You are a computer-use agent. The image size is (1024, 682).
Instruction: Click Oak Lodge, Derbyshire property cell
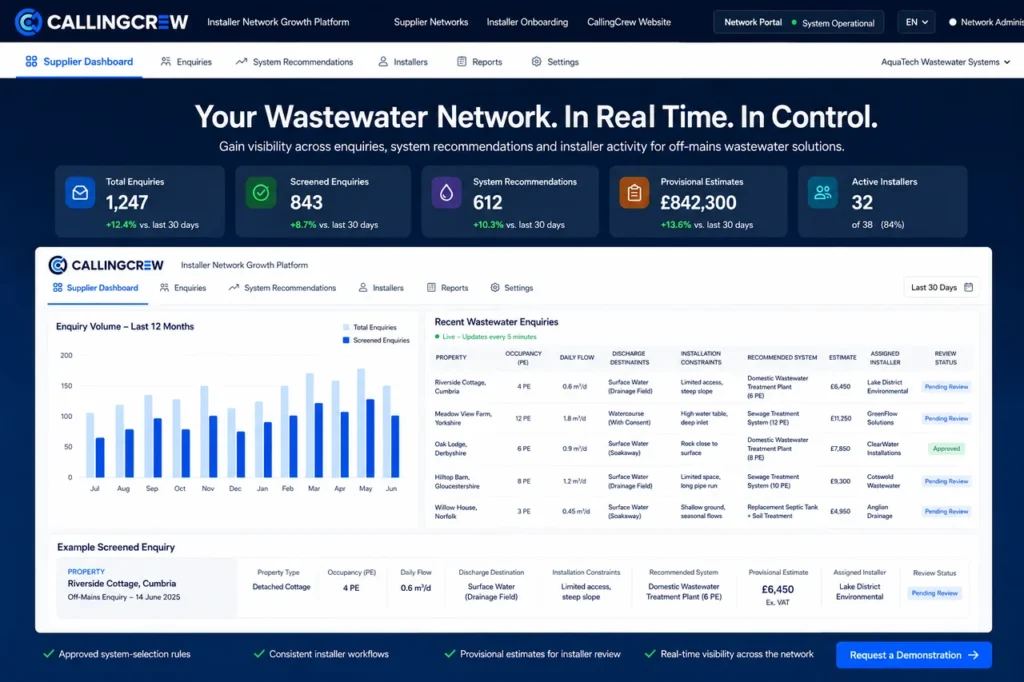pyautogui.click(x=451, y=449)
